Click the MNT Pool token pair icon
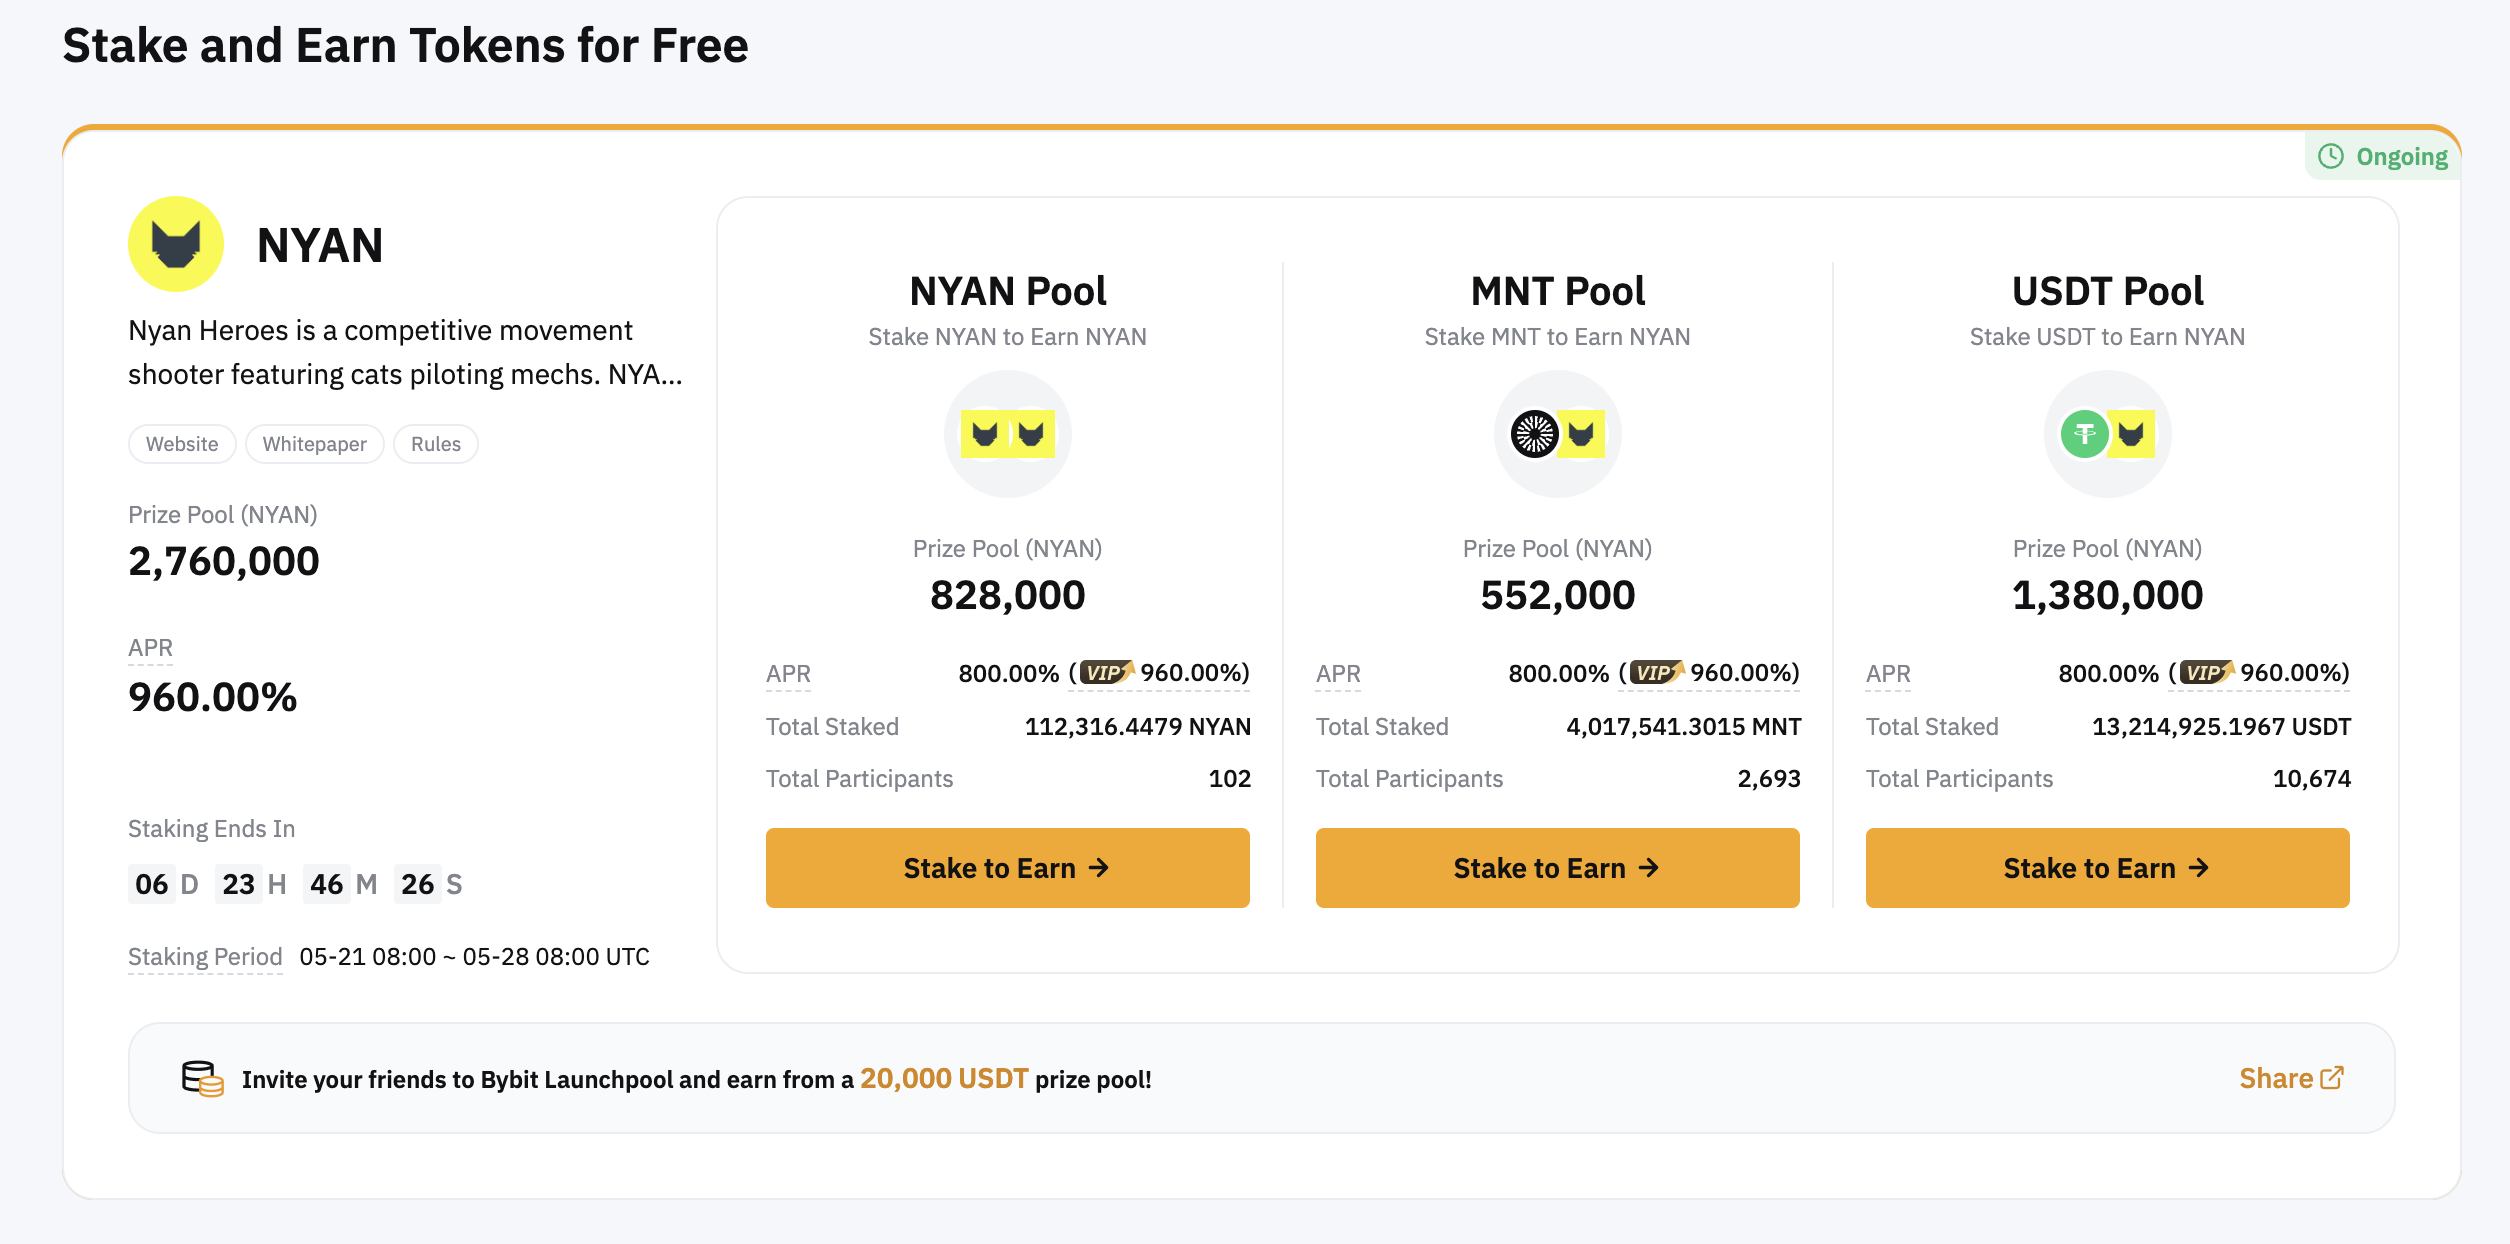Screen dimensions: 2510x1244 (x=1557, y=434)
